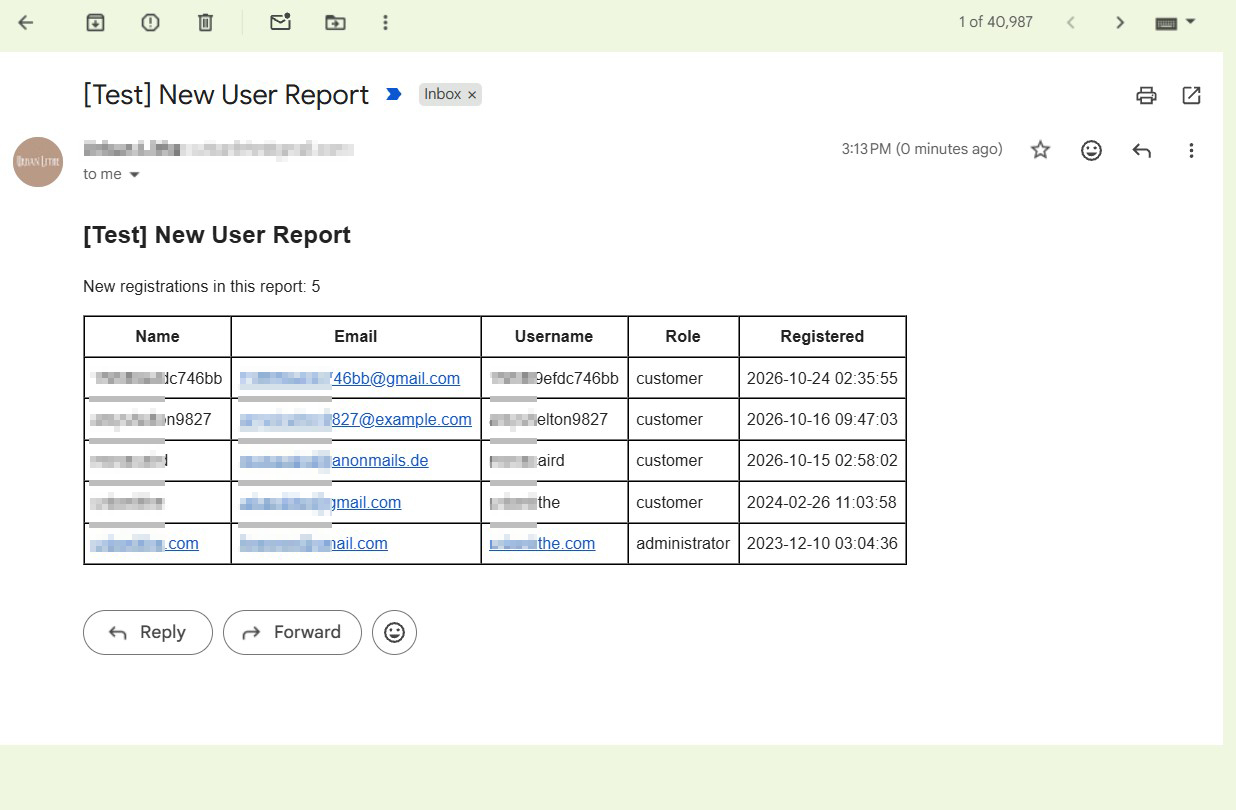Click the '1 of 40,987' message counter

(x=995, y=22)
